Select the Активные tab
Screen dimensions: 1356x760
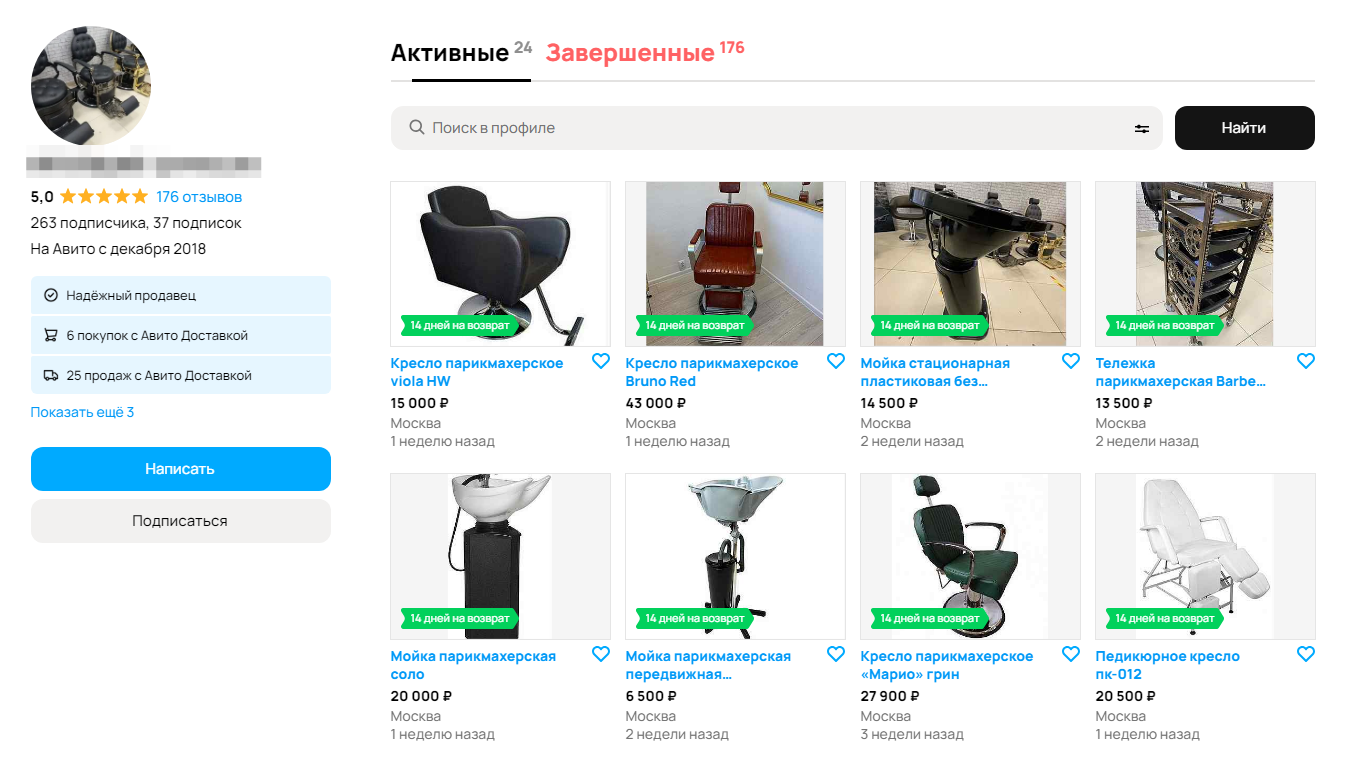(450, 53)
